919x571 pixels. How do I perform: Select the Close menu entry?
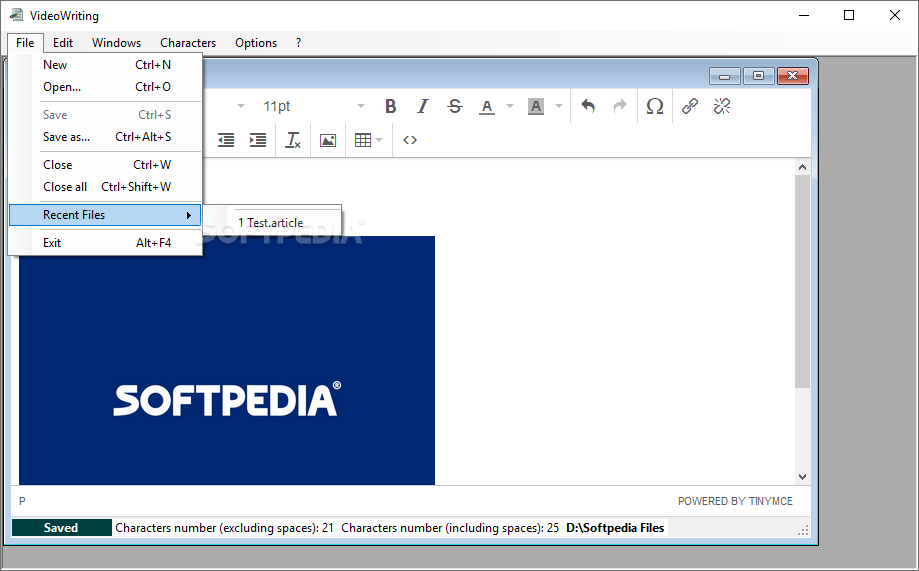105,165
